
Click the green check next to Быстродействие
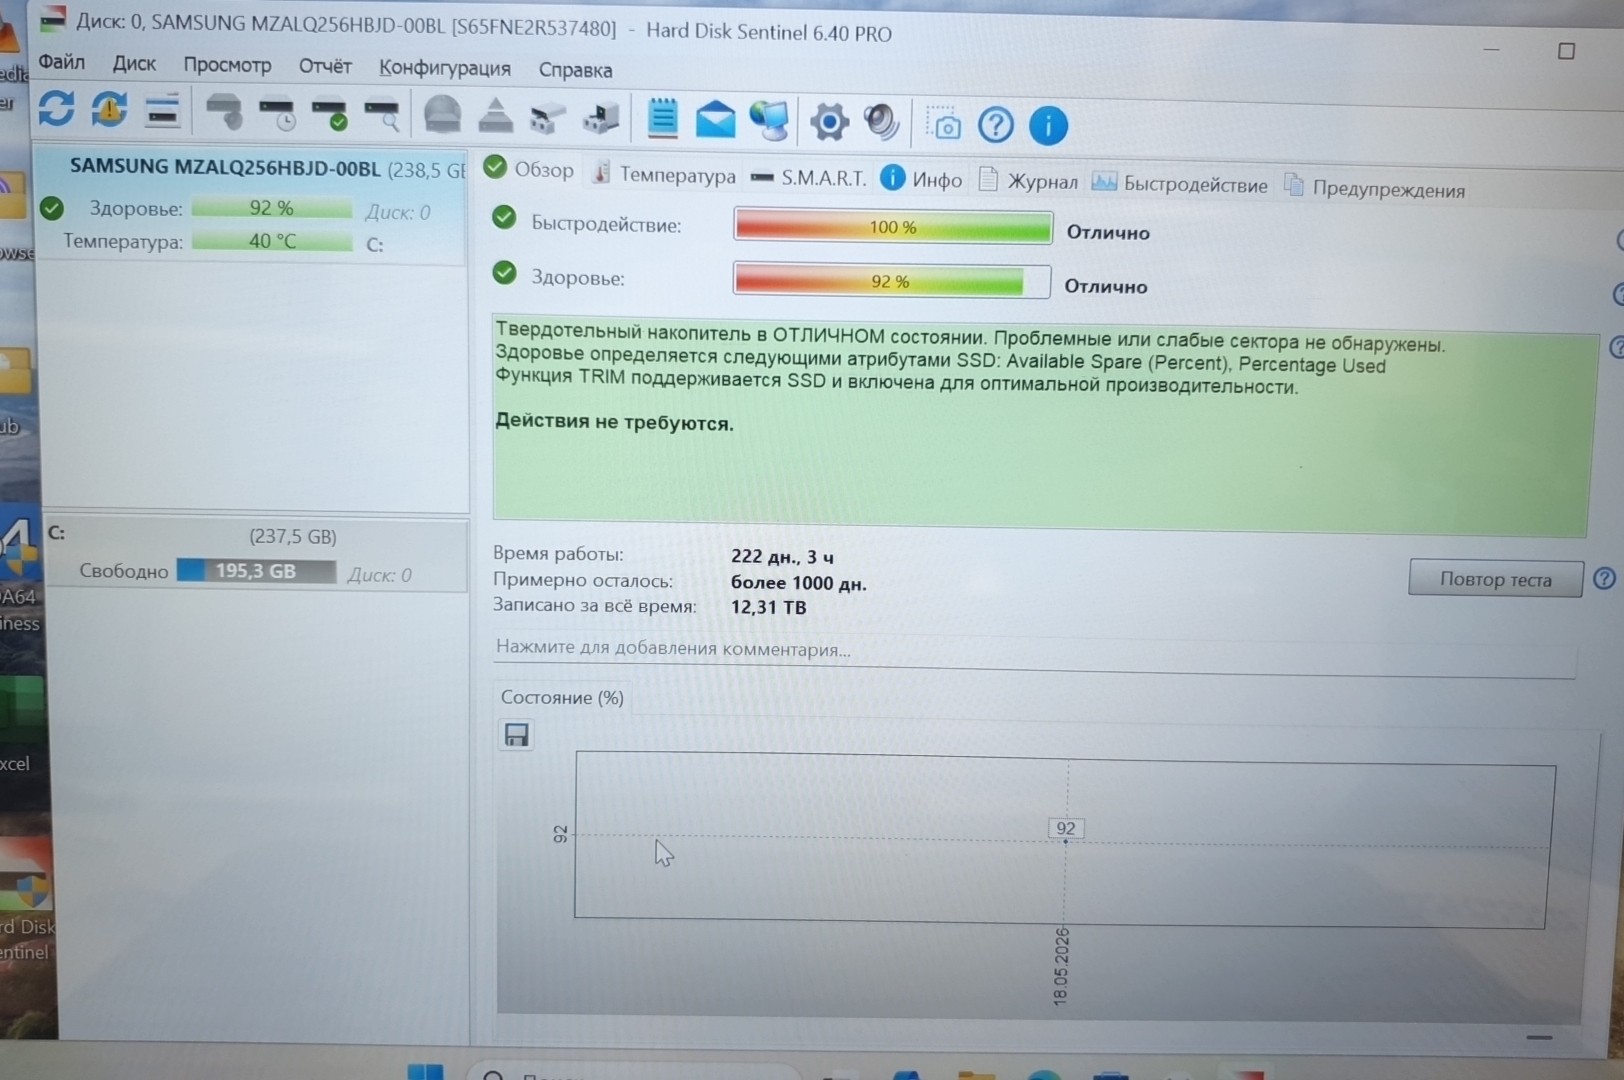(x=505, y=218)
